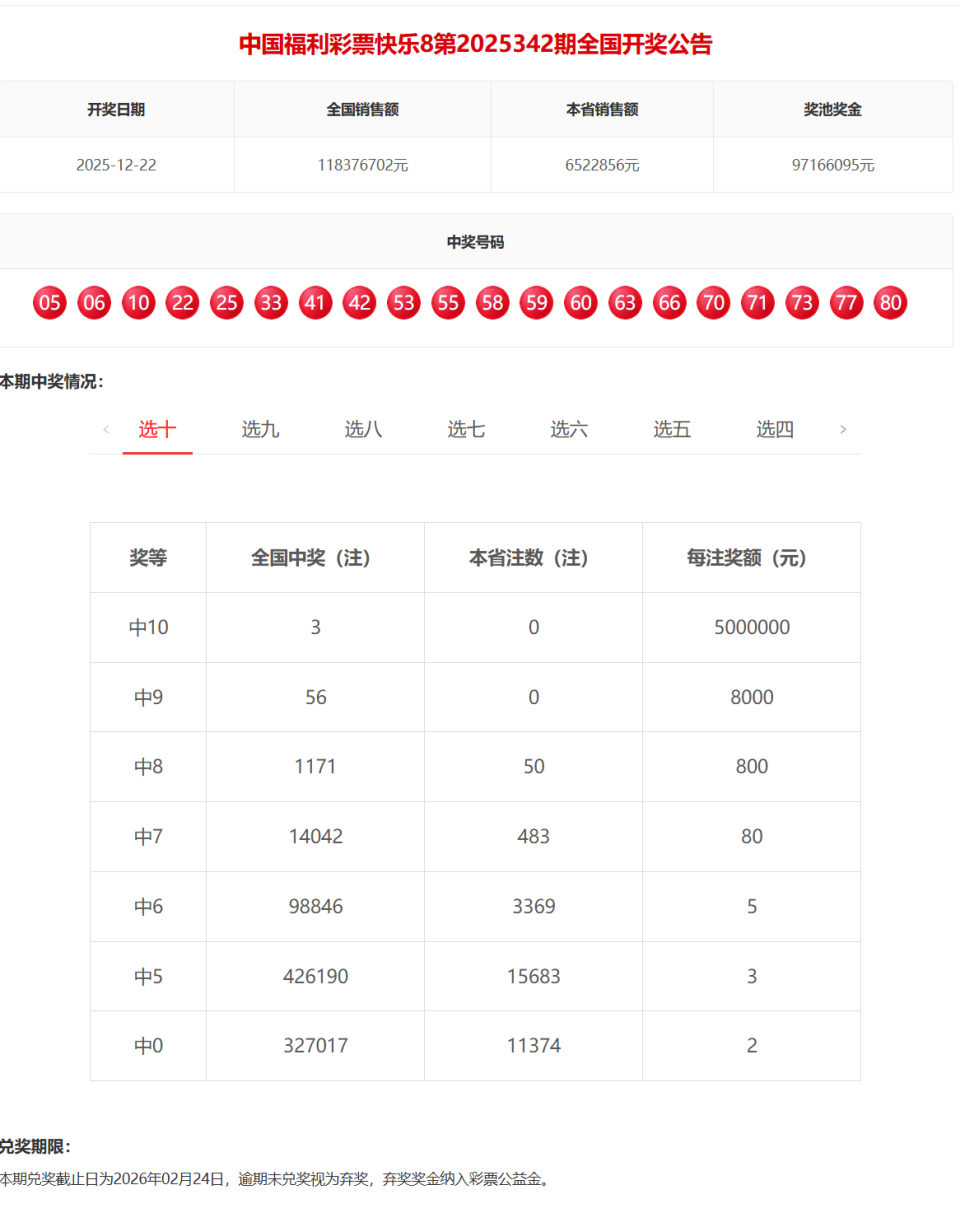Click the lottery ball numbered 66

pos(669,302)
